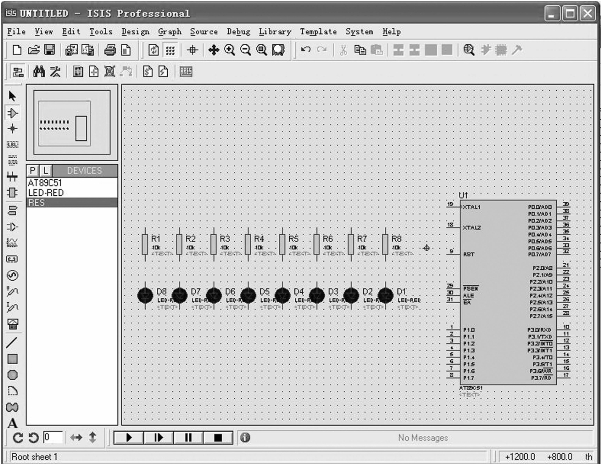Open an existing design file

point(33,50)
